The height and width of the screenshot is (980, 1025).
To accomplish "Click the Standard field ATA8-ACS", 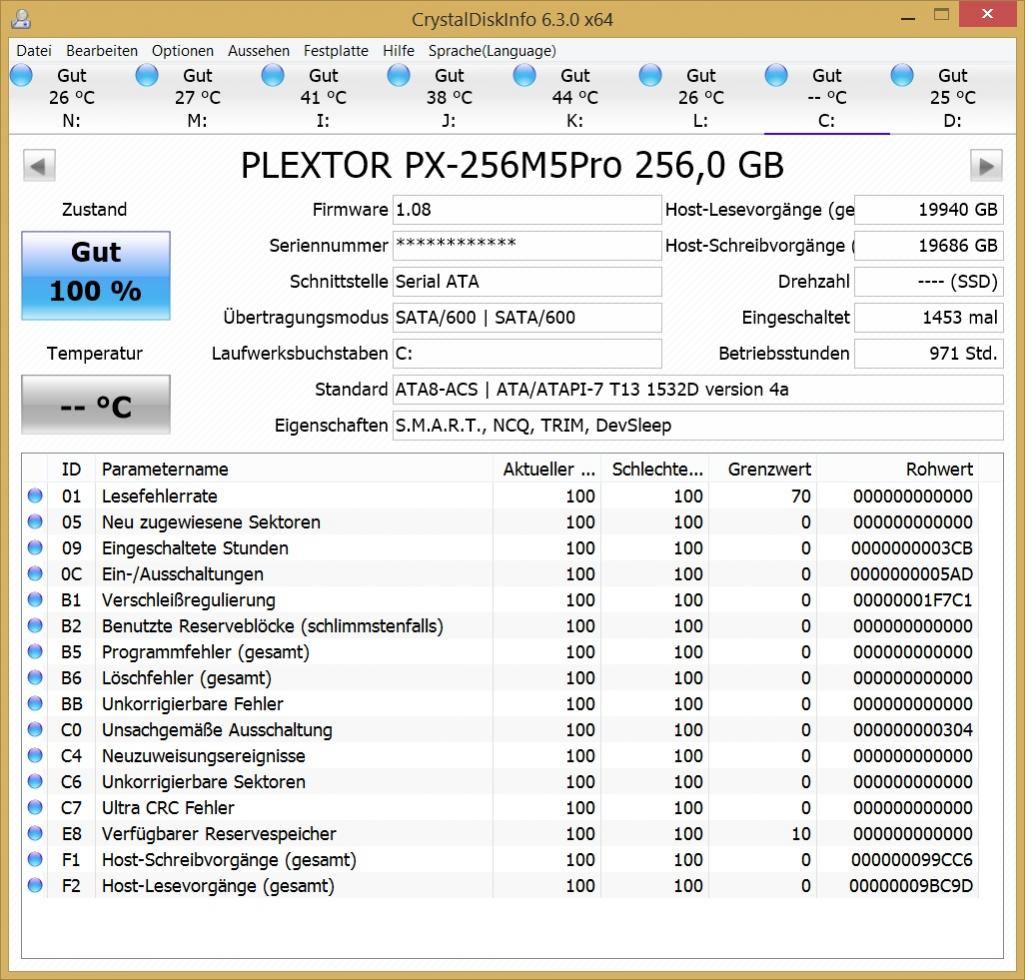I will tap(697, 390).
